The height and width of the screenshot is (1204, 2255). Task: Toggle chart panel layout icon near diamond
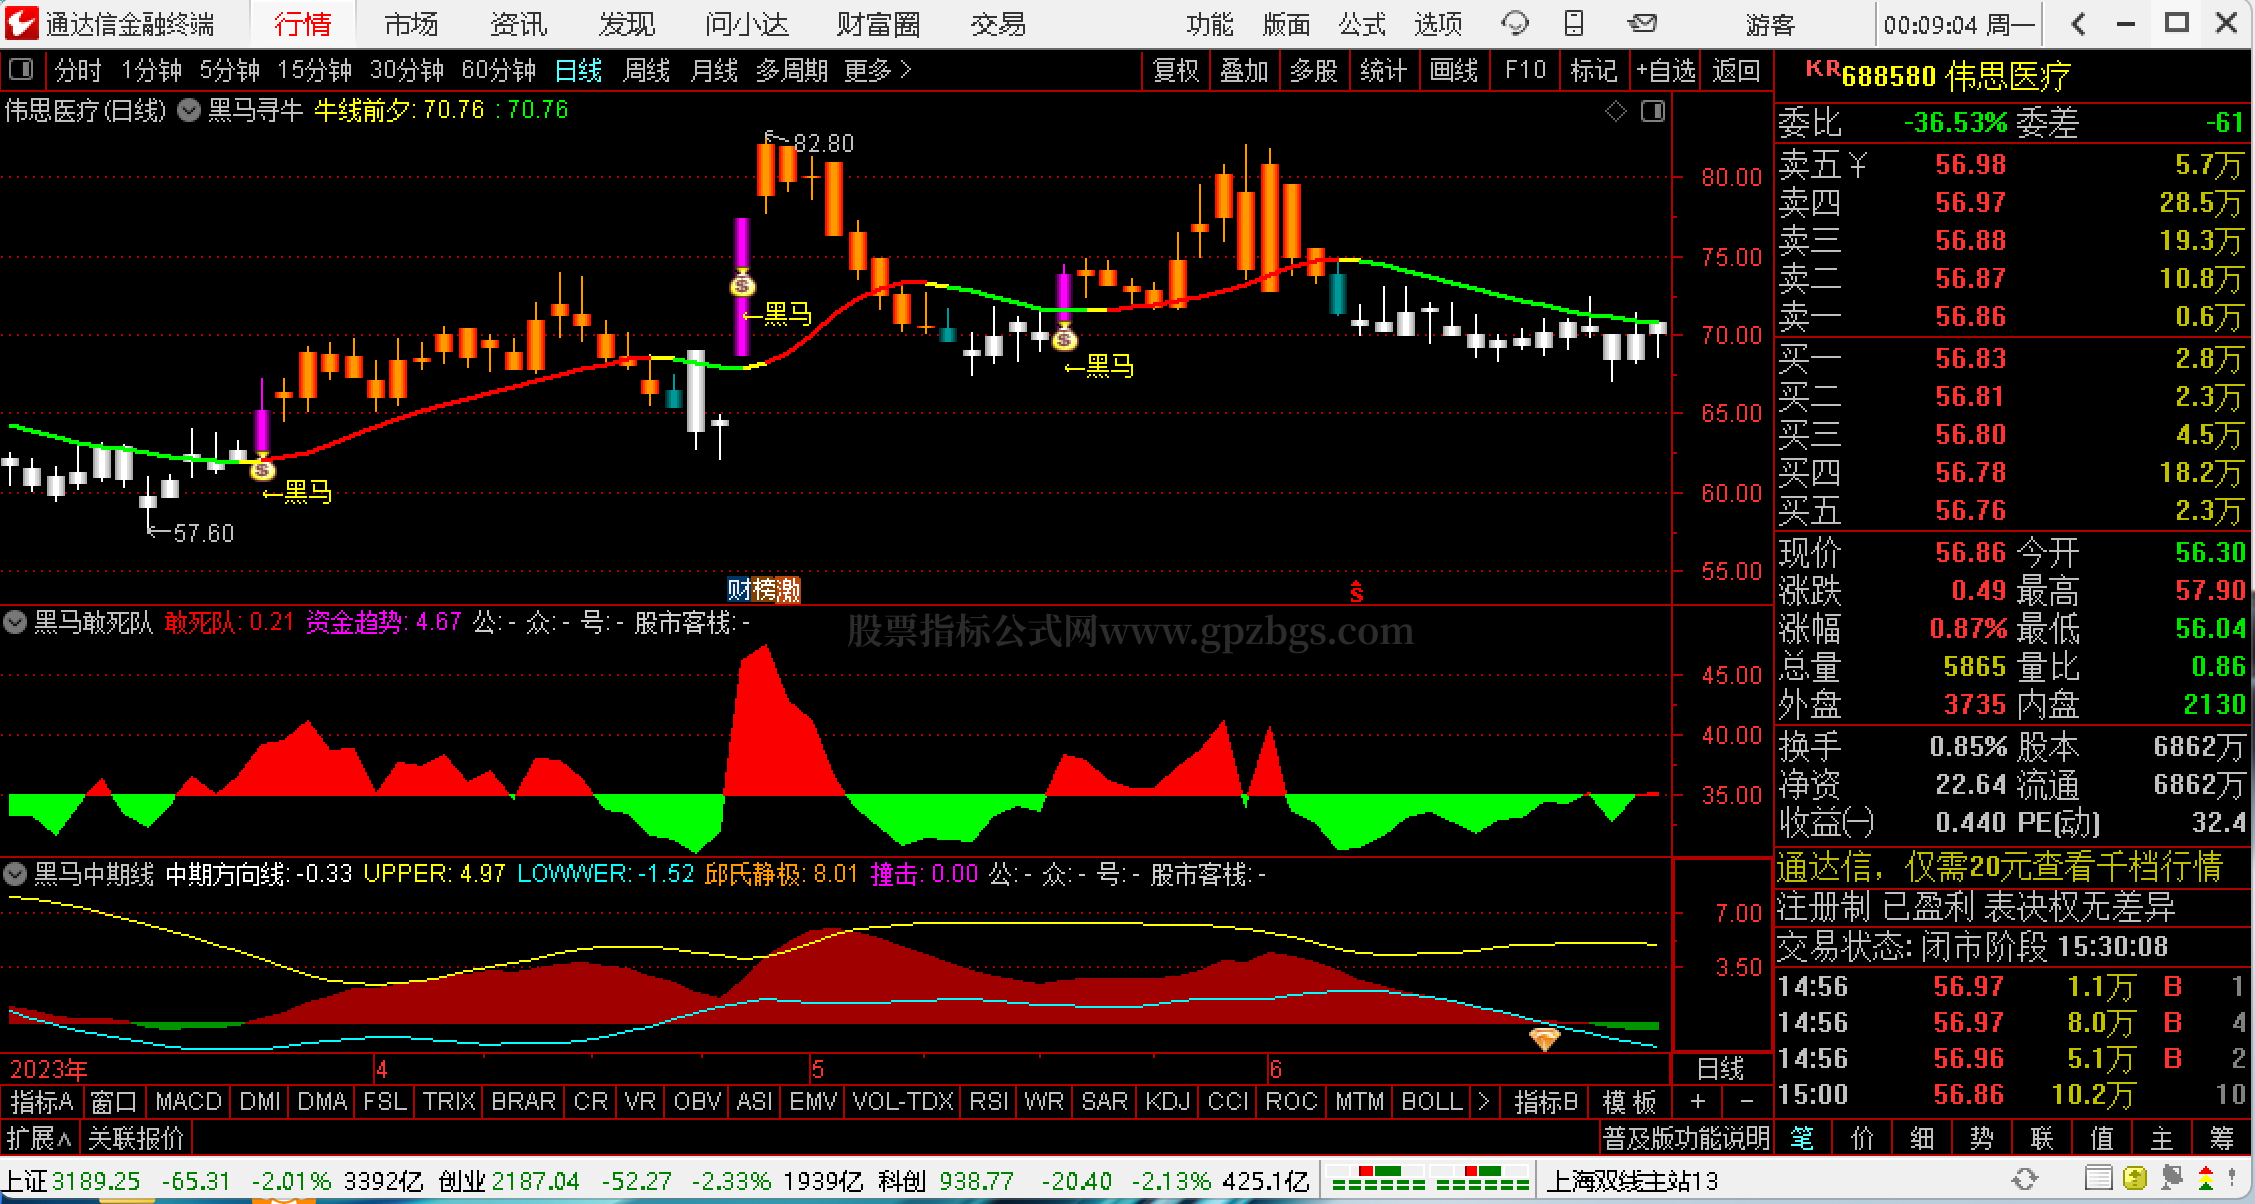1653,111
